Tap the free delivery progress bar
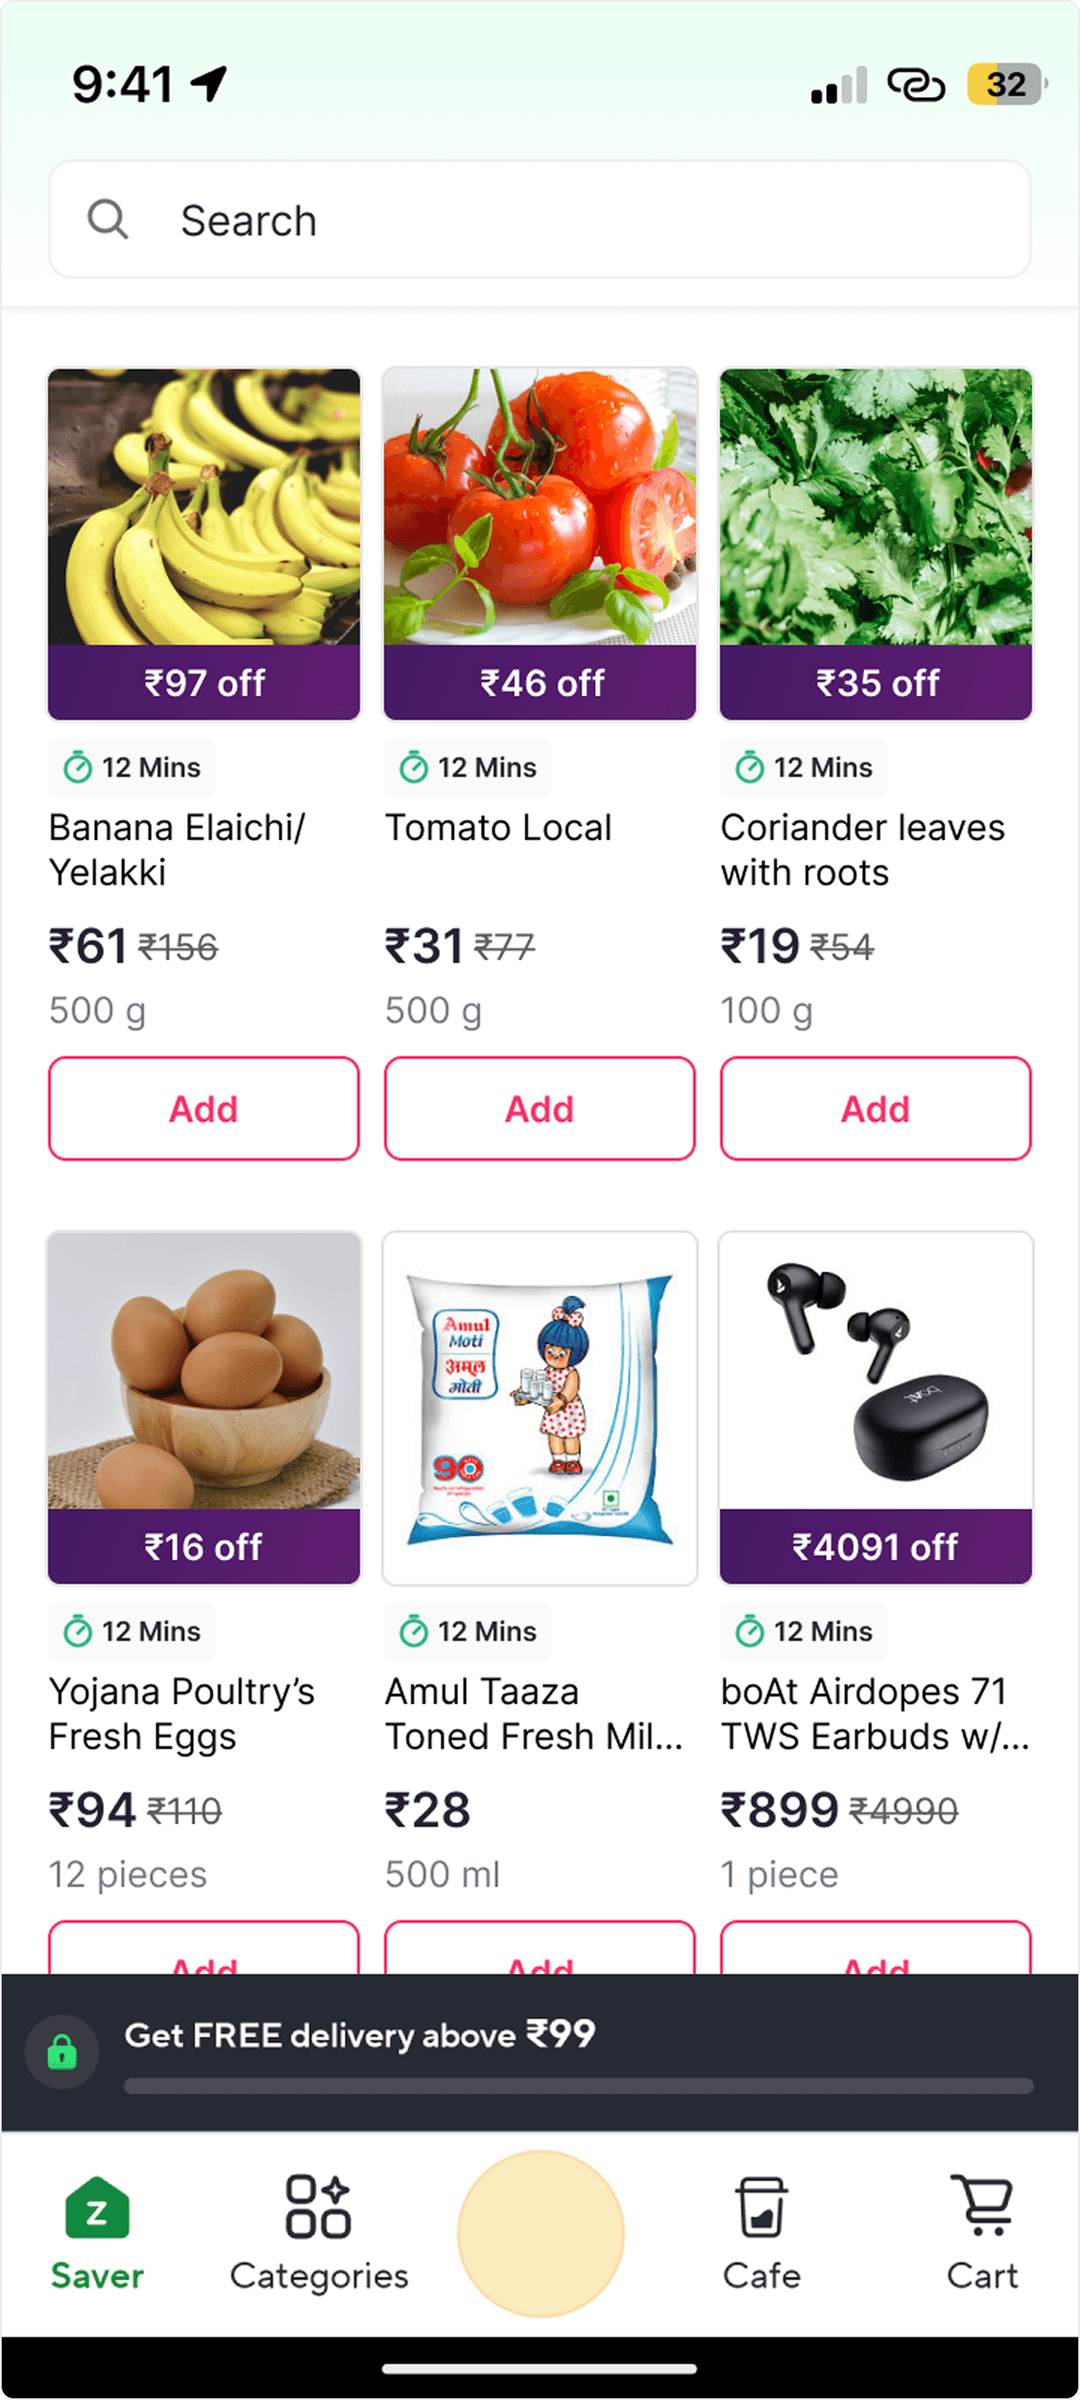The width and height of the screenshot is (1080, 2400). click(578, 2086)
